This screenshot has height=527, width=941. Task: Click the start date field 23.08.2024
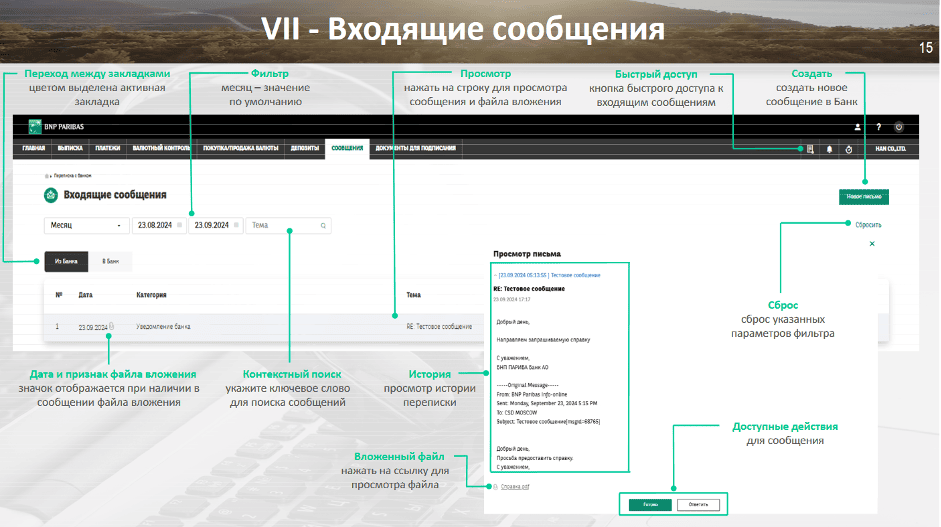[158, 225]
